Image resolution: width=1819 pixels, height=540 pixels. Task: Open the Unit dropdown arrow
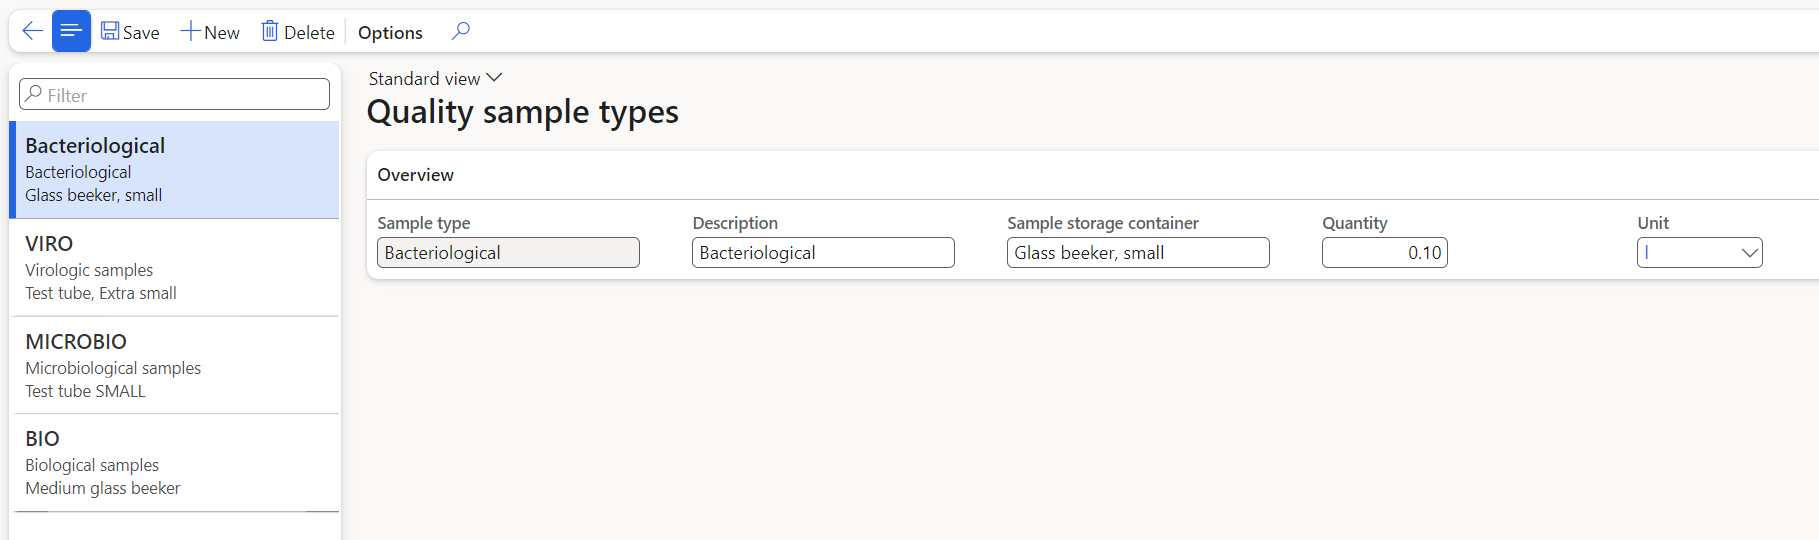[x=1749, y=253]
